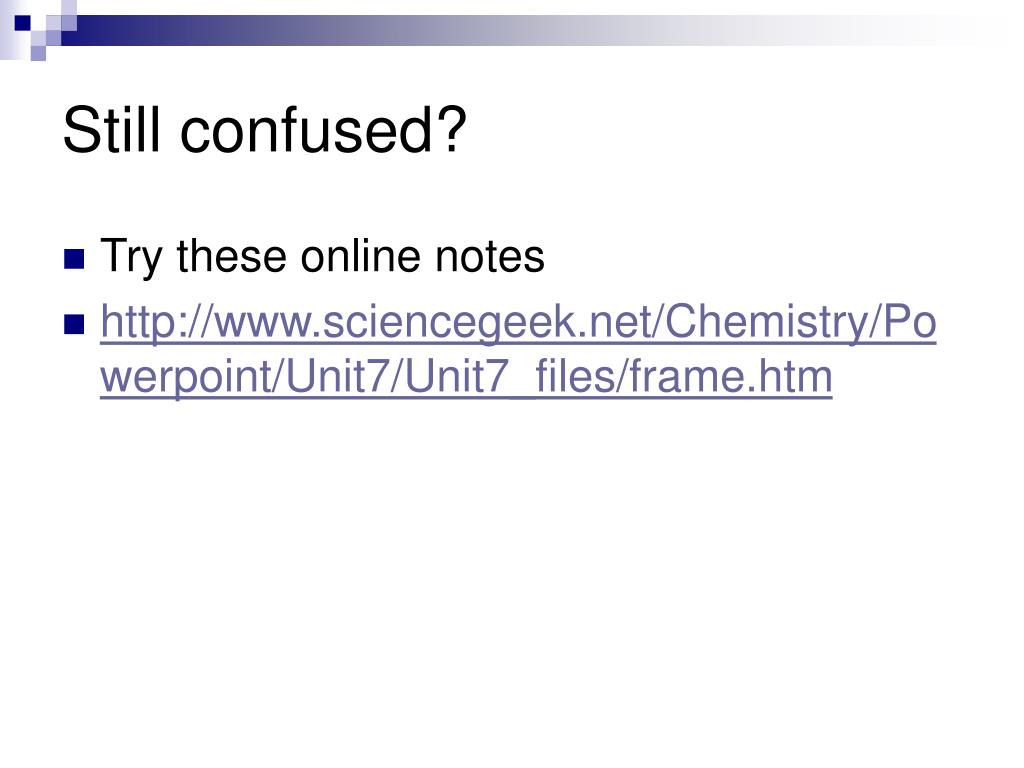Image resolution: width=1024 pixels, height=768 pixels.
Task: Click the dark navy square in the corner decoration
Action: point(23,23)
